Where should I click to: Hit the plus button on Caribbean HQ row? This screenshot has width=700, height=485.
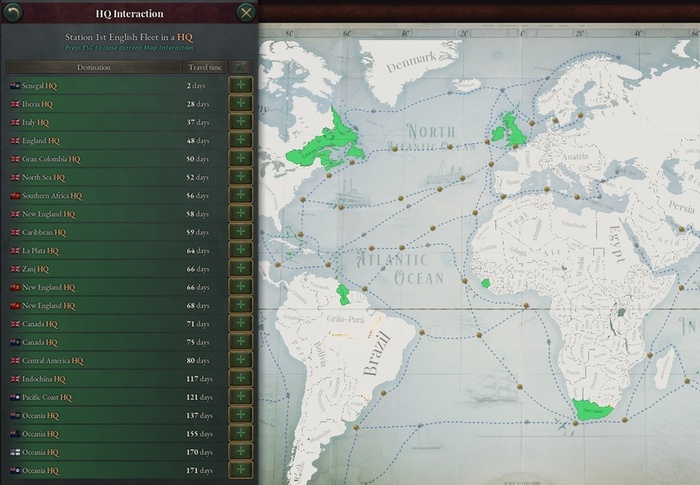pyautogui.click(x=240, y=232)
